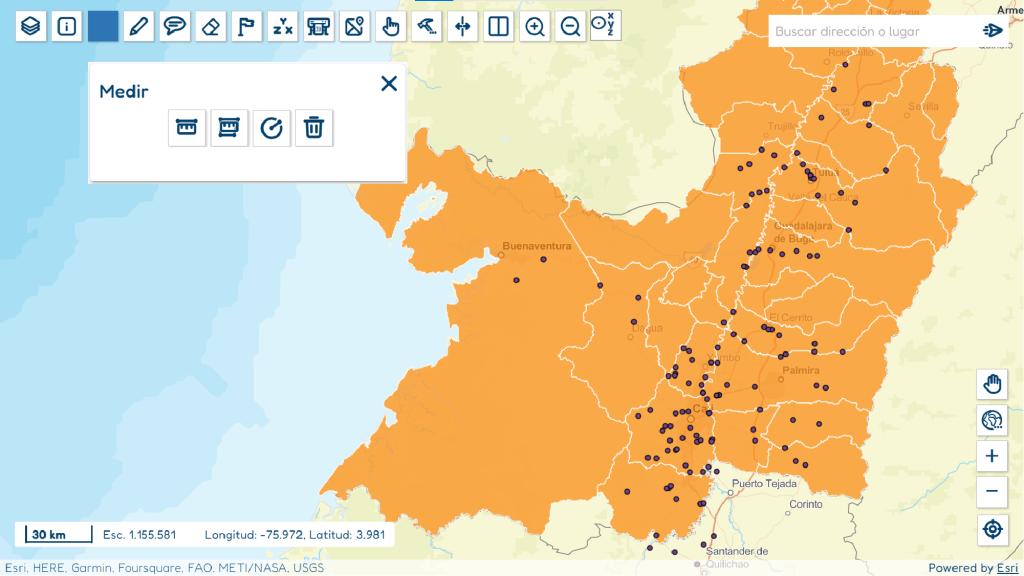Click the Sevilla town label

[x=923, y=106]
